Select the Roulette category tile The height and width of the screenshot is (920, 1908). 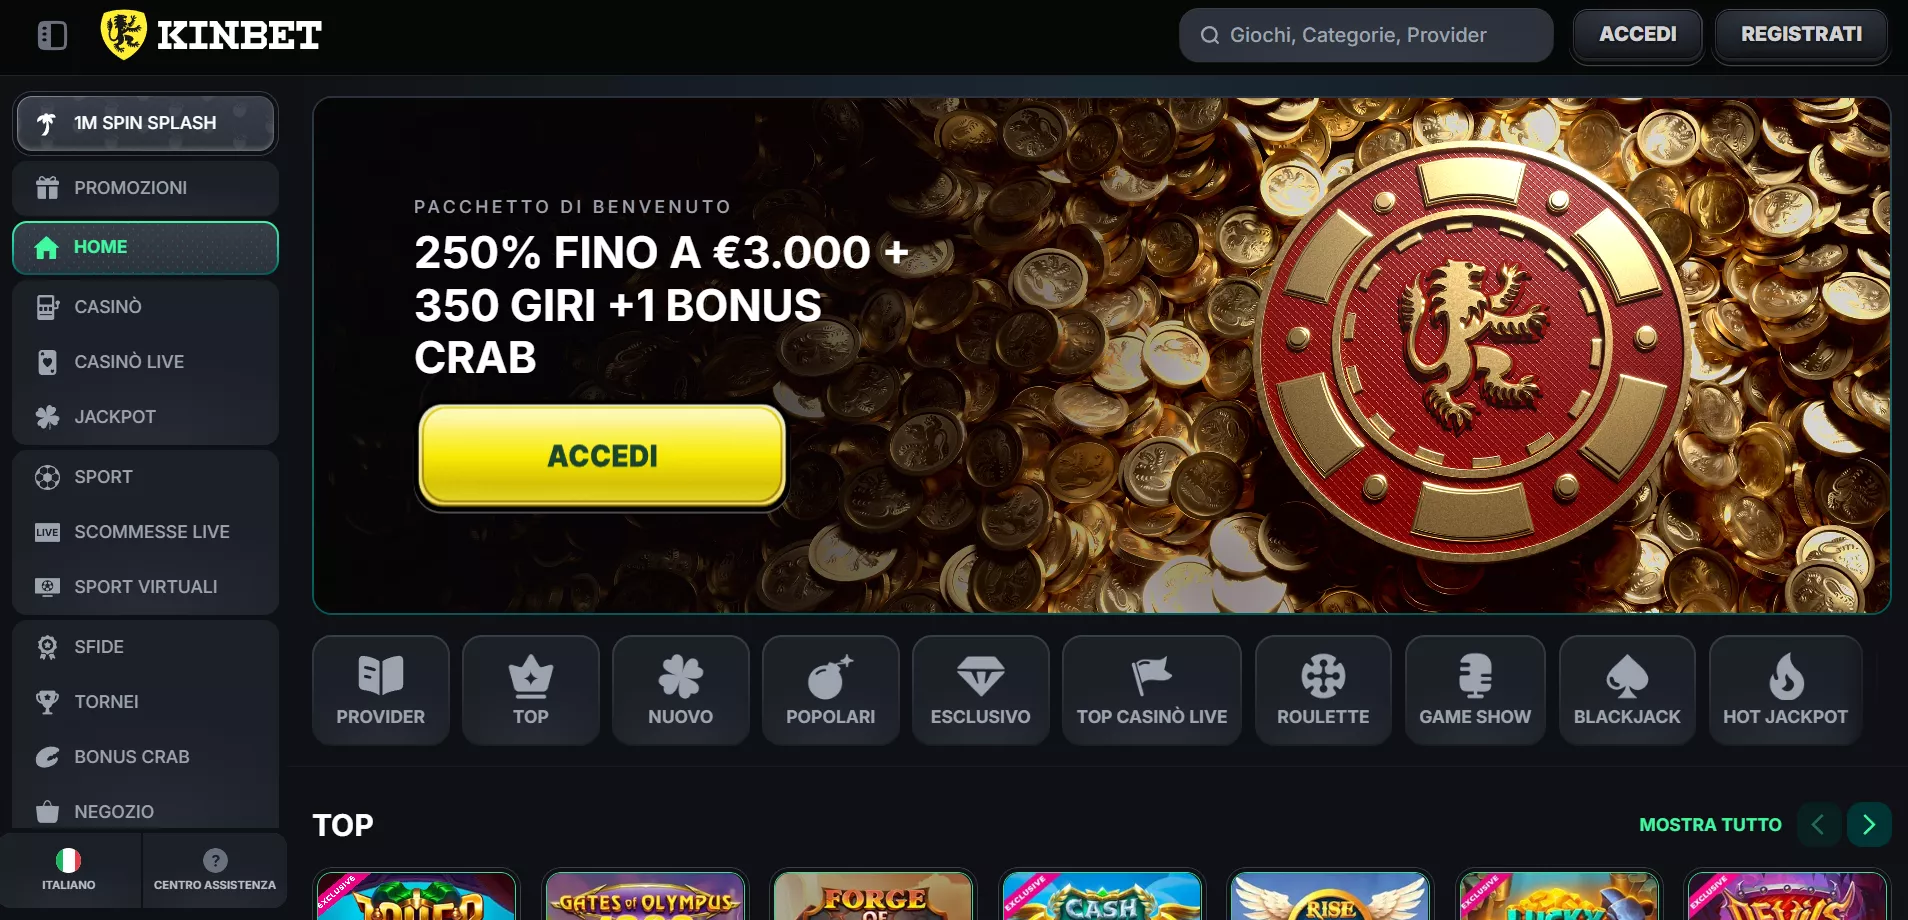tap(1323, 690)
